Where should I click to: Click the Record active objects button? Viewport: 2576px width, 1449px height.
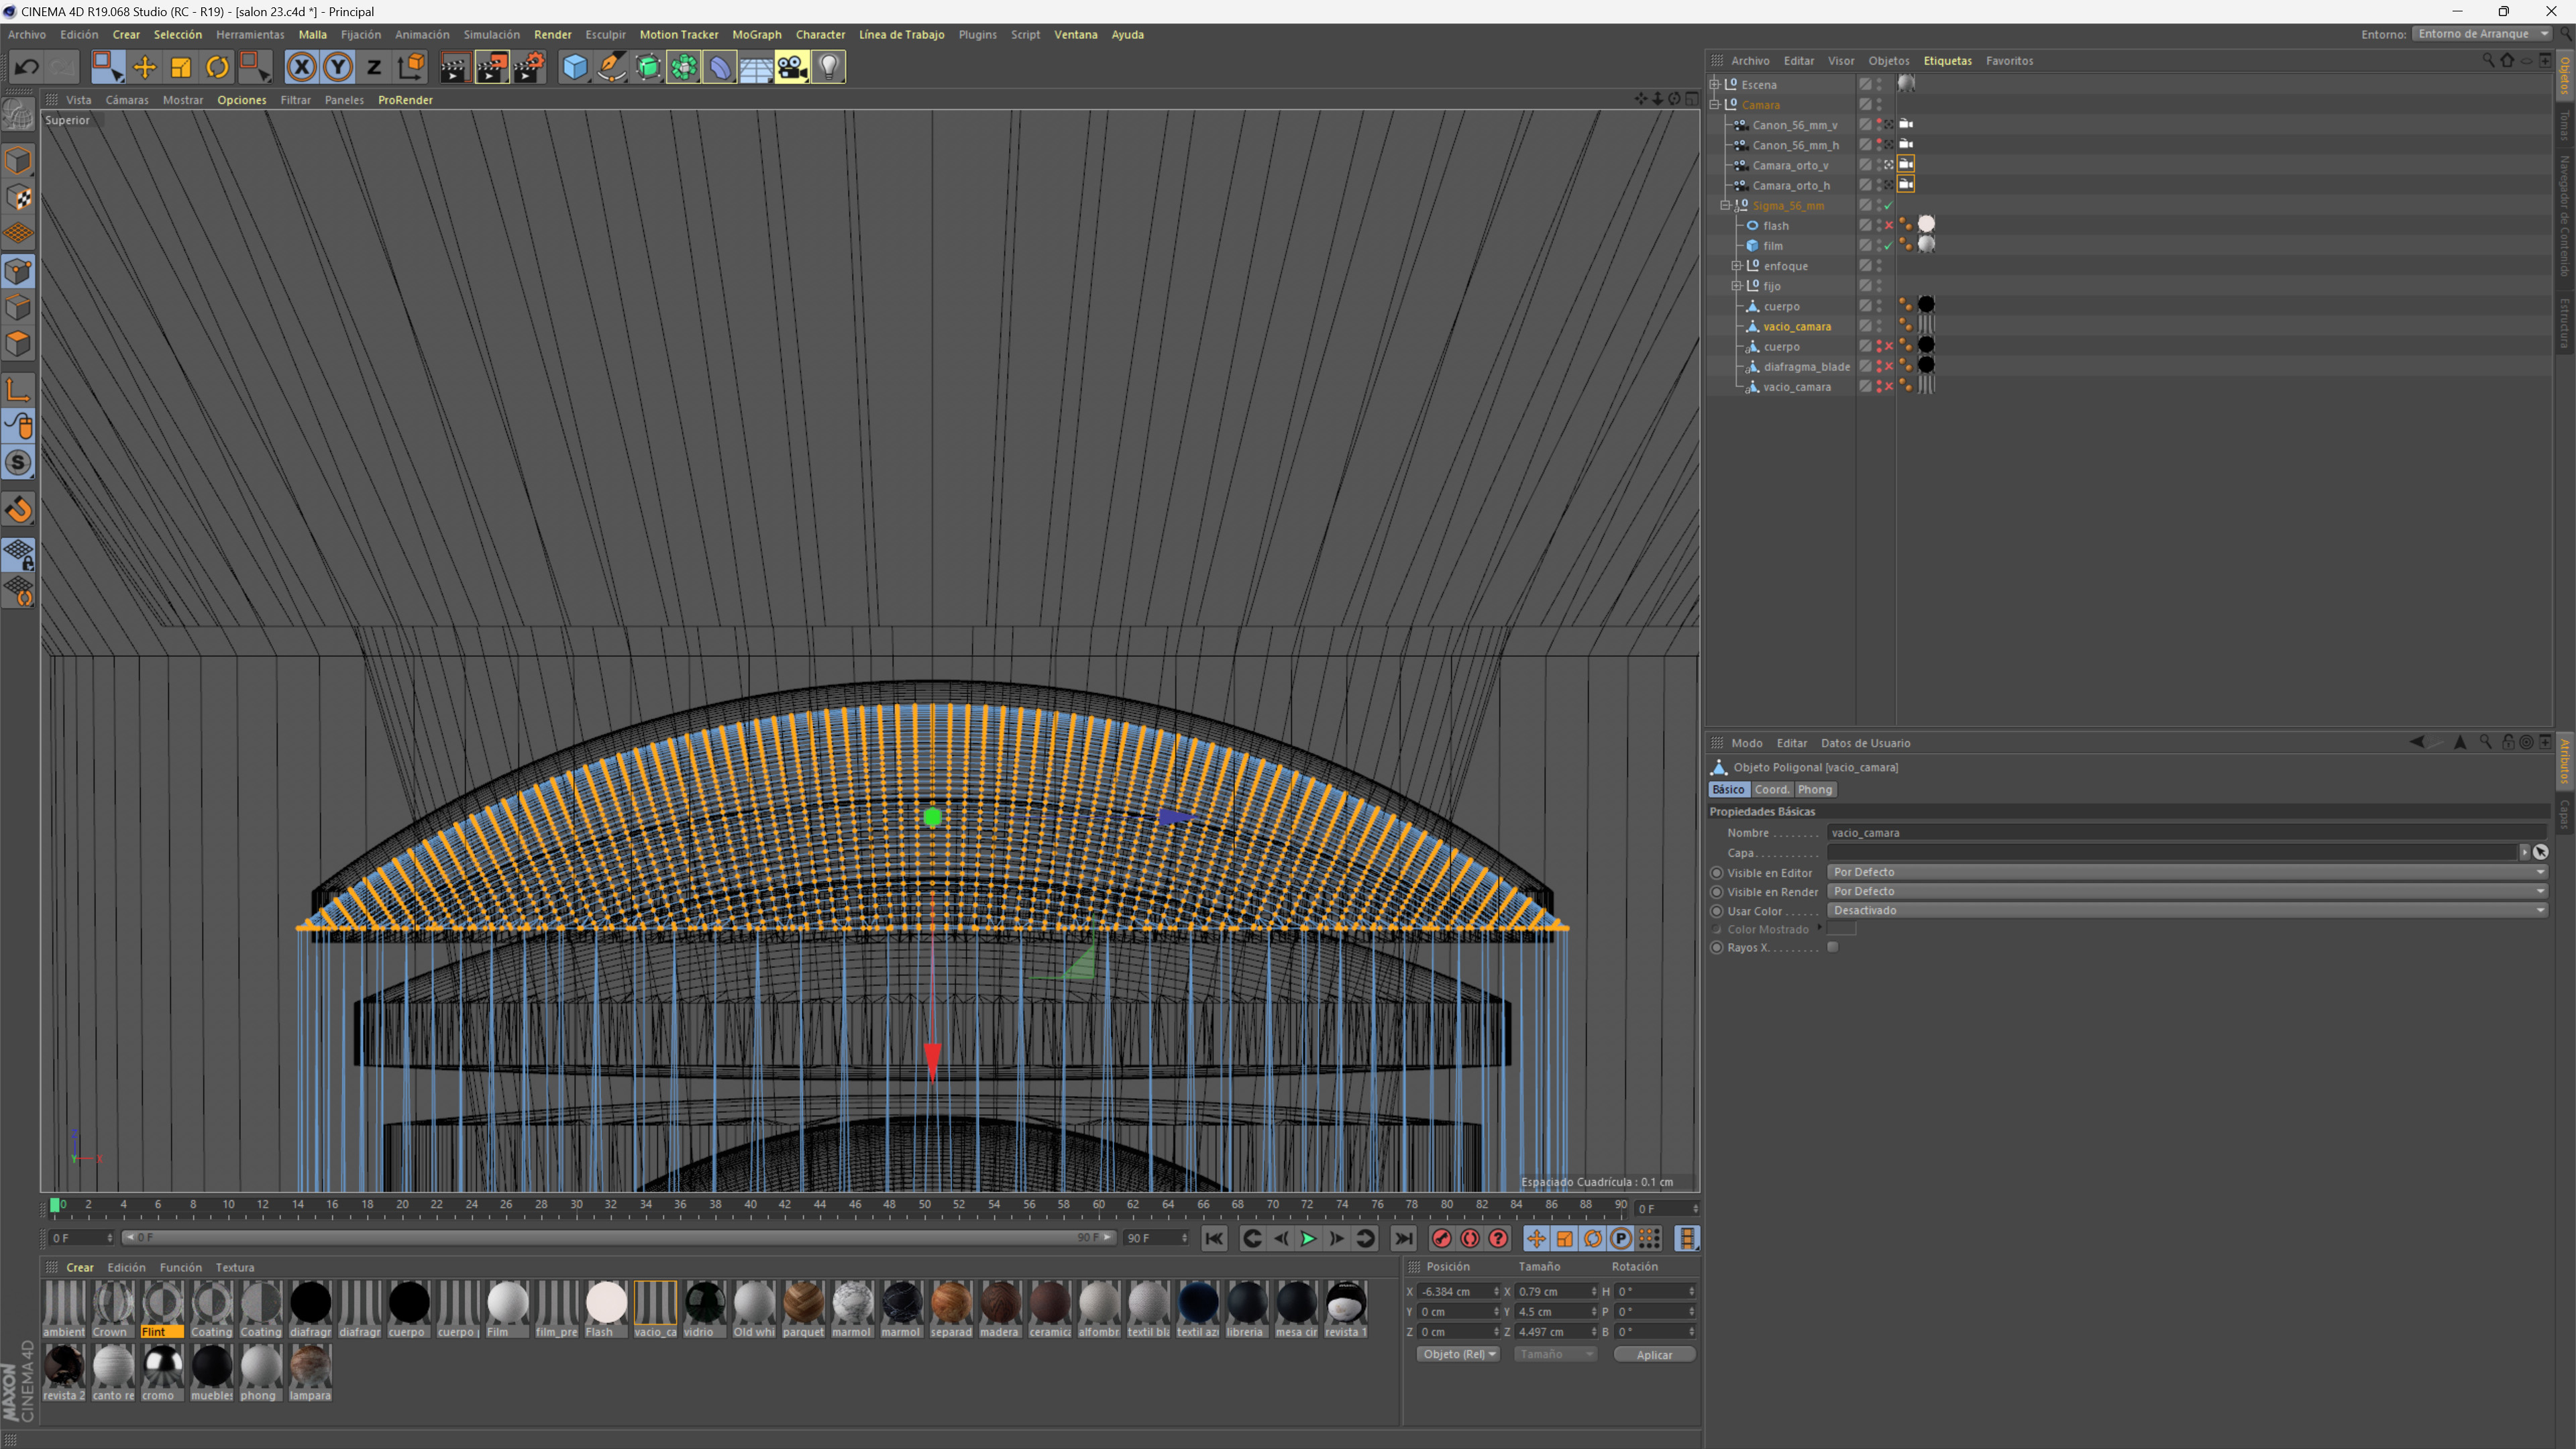click(x=1441, y=1239)
